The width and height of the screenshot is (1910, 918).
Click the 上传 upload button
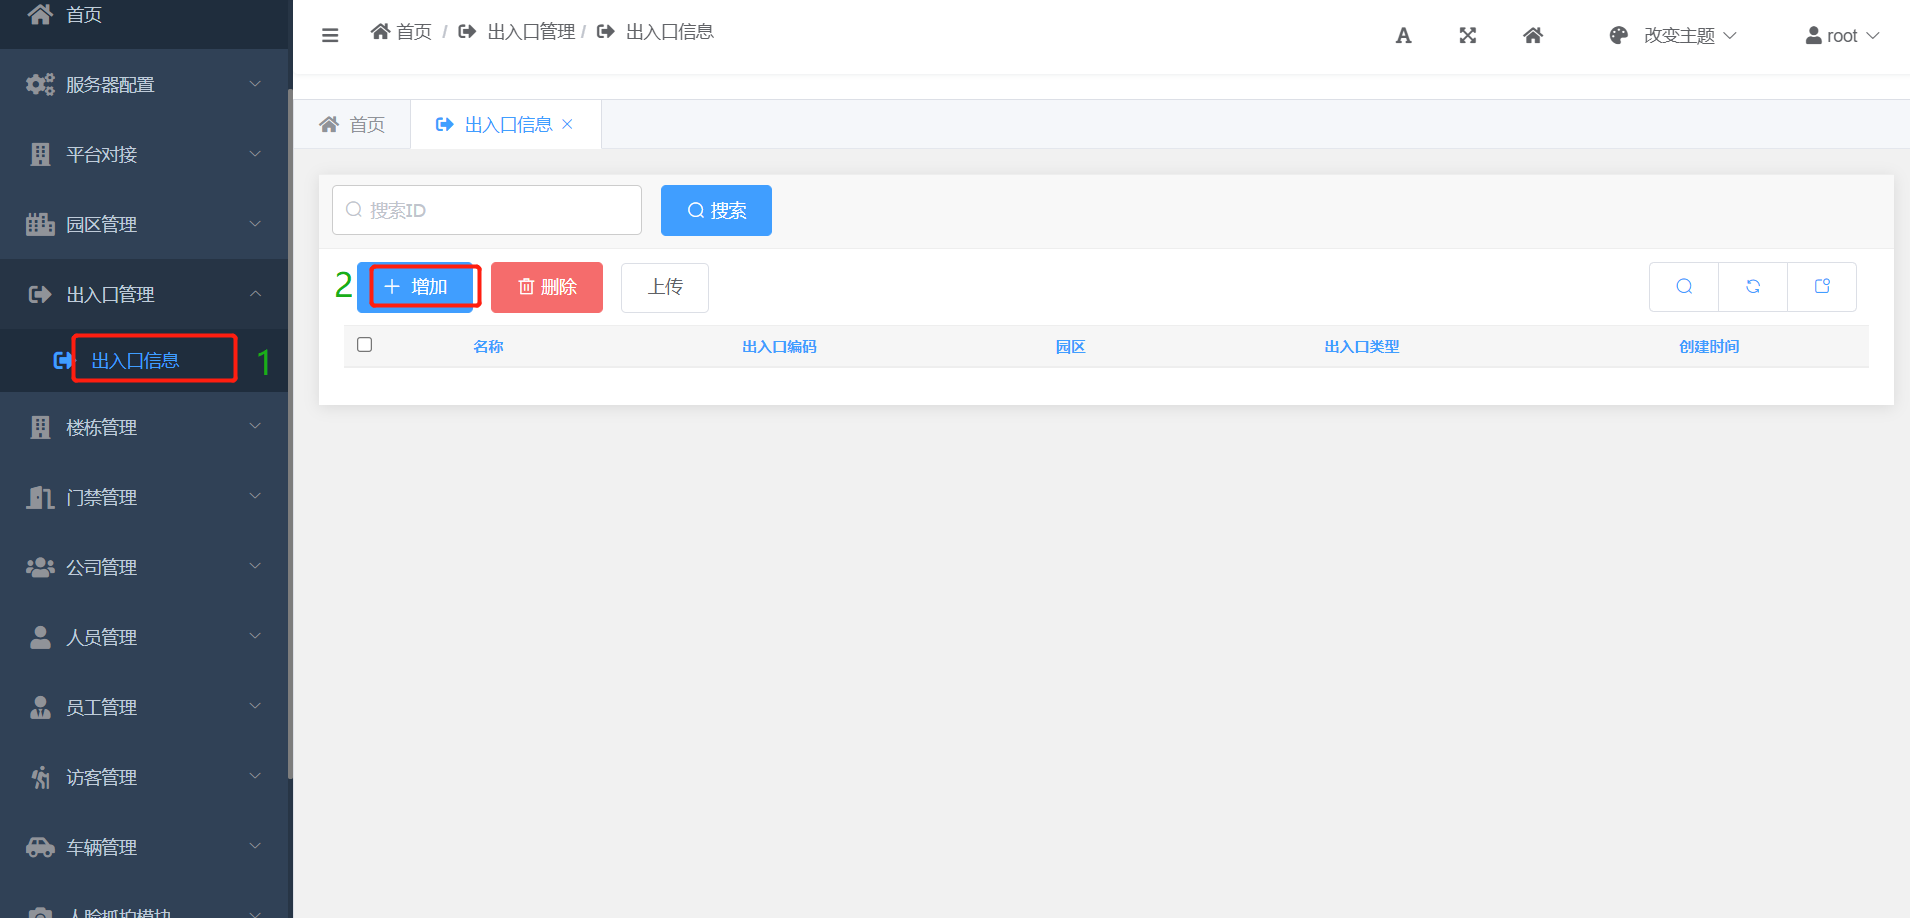coord(665,287)
